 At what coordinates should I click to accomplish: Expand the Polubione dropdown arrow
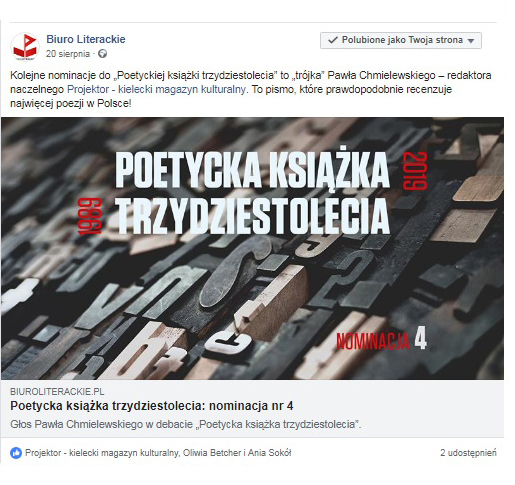coord(471,41)
